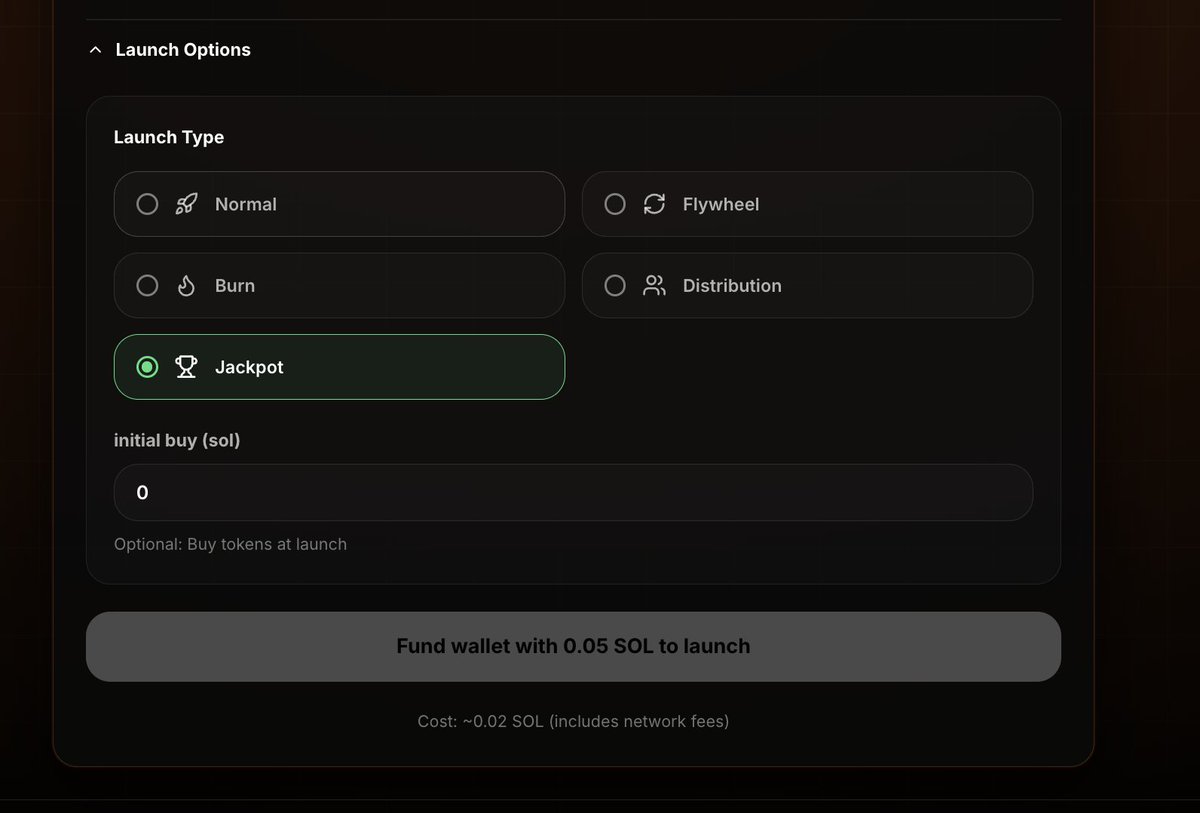This screenshot has height=813, width=1200.
Task: Select the Distribution radio button
Action: coord(615,286)
